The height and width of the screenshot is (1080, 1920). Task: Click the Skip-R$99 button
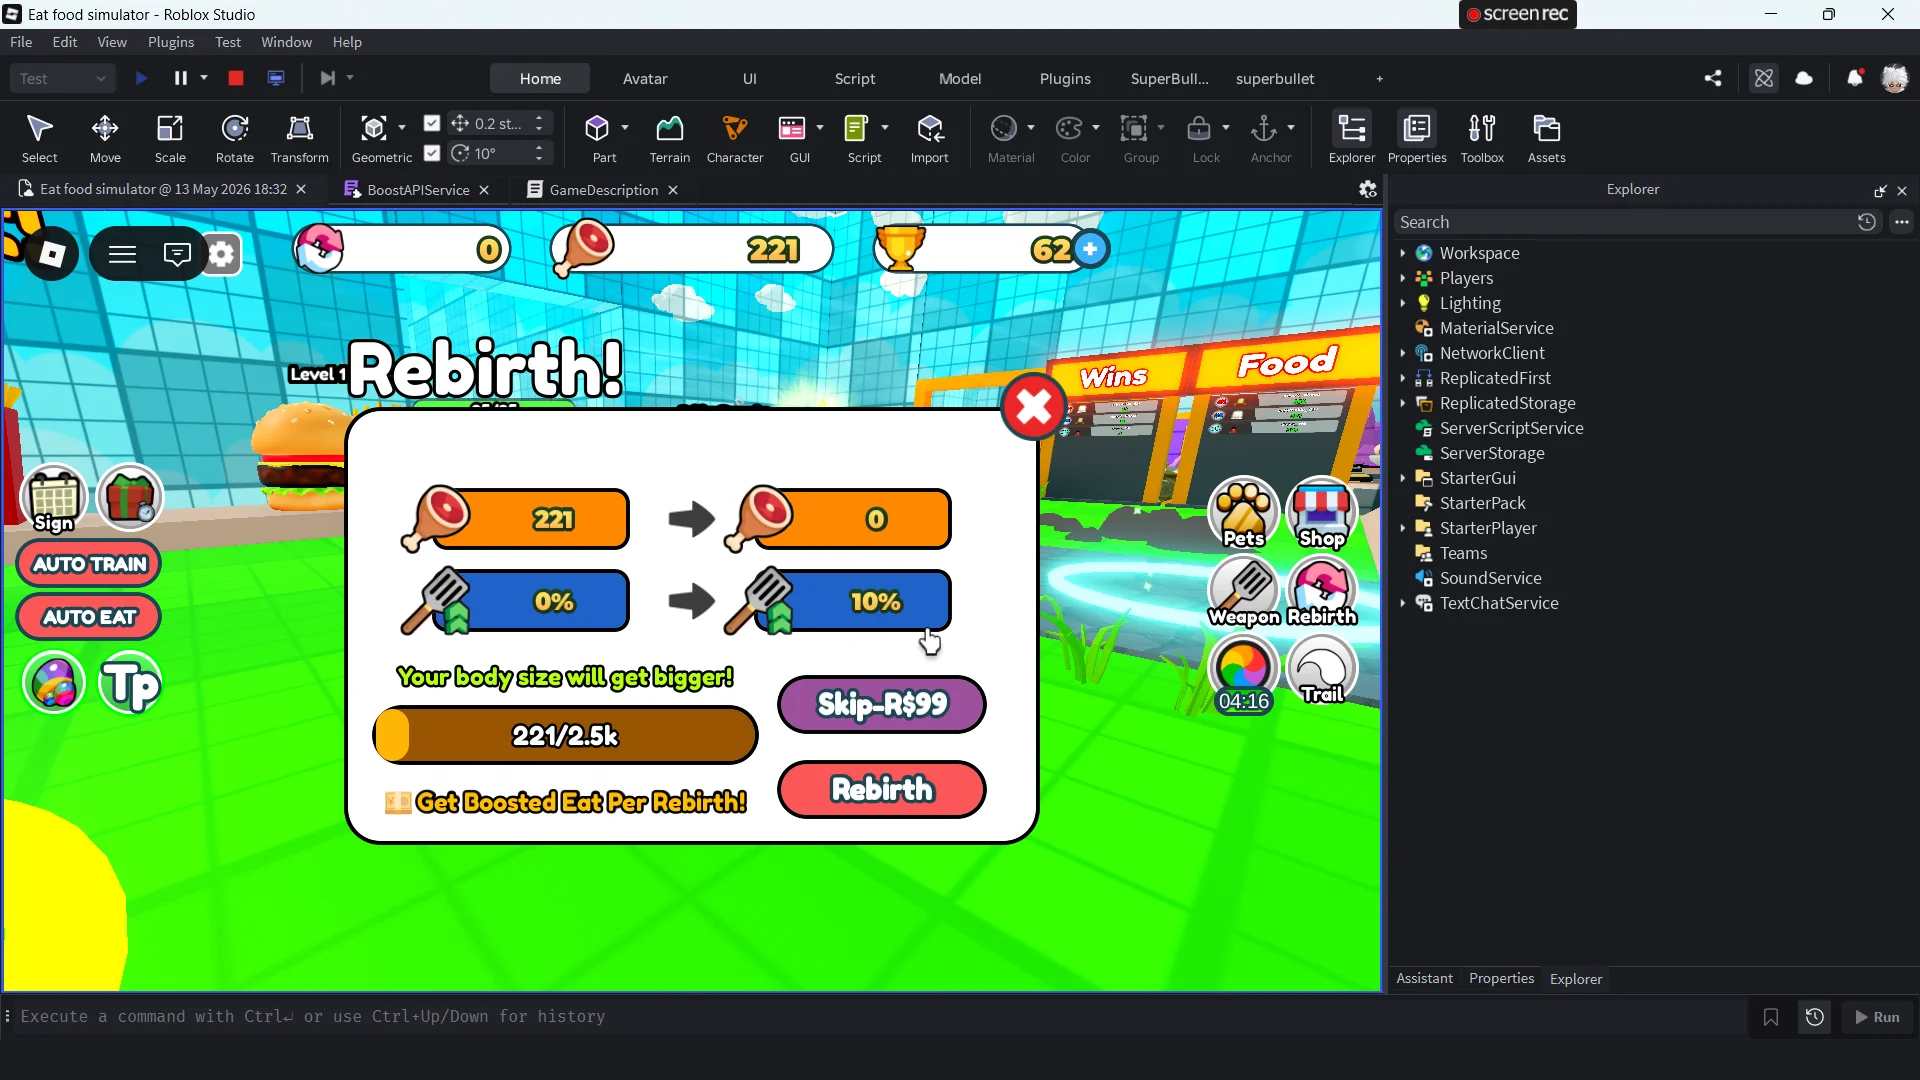click(x=882, y=705)
